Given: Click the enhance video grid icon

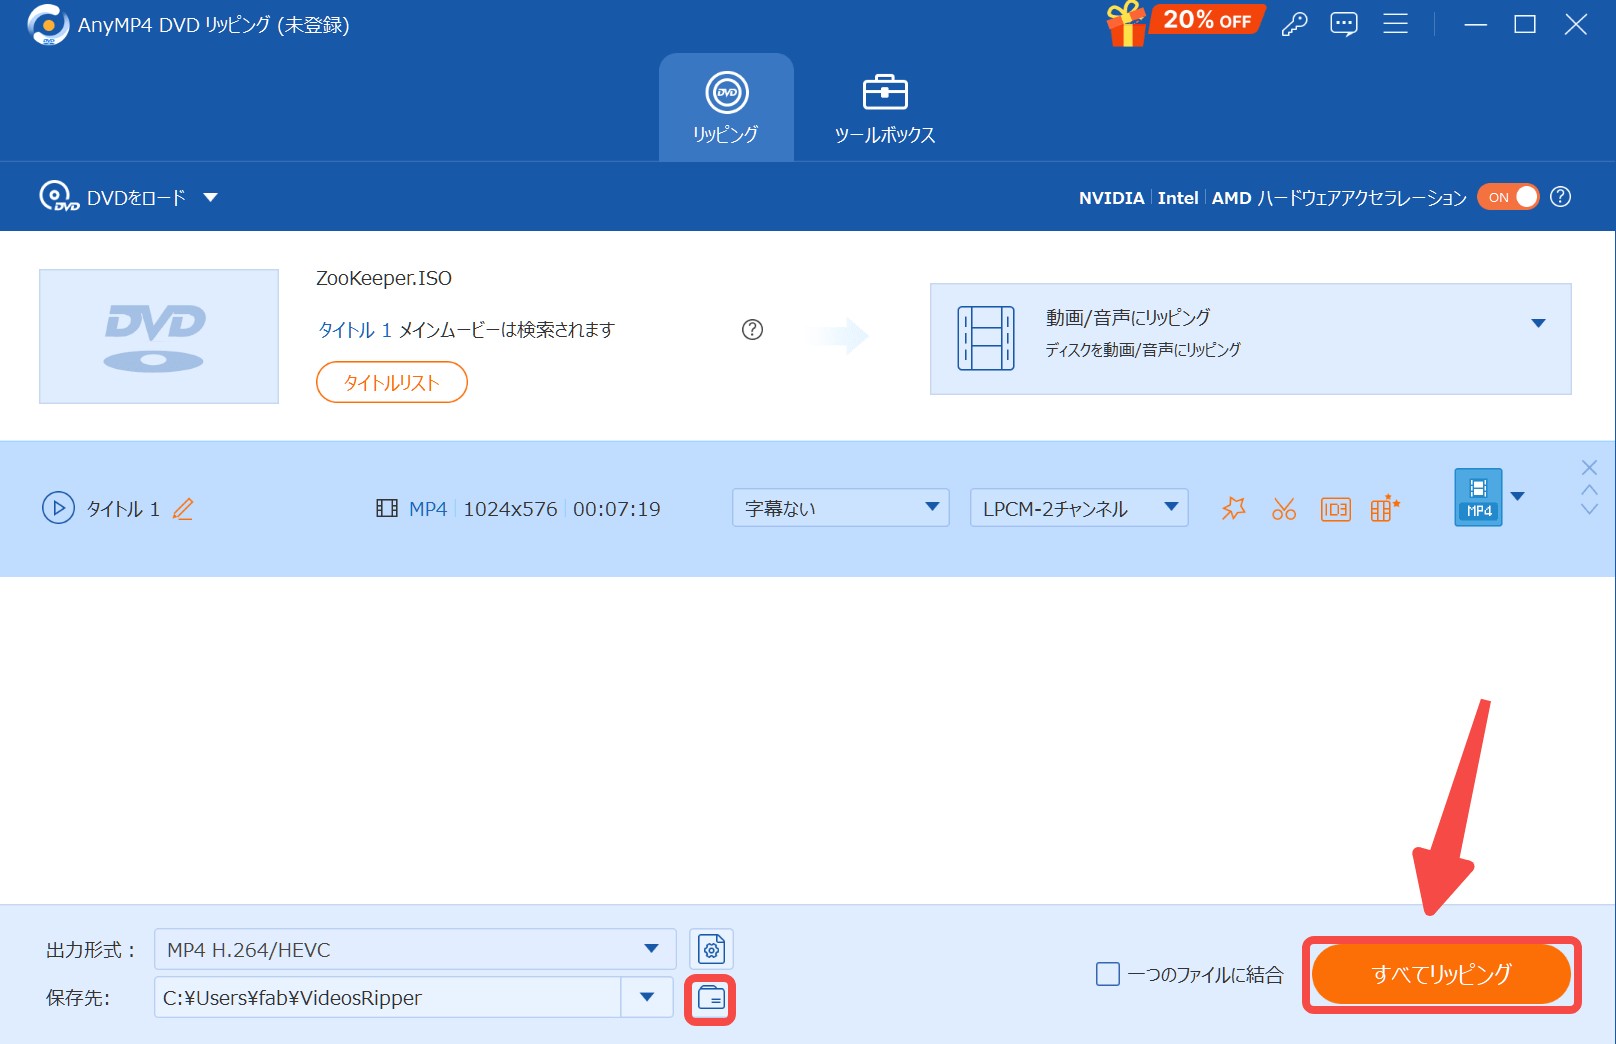Looking at the screenshot, I should [1385, 509].
